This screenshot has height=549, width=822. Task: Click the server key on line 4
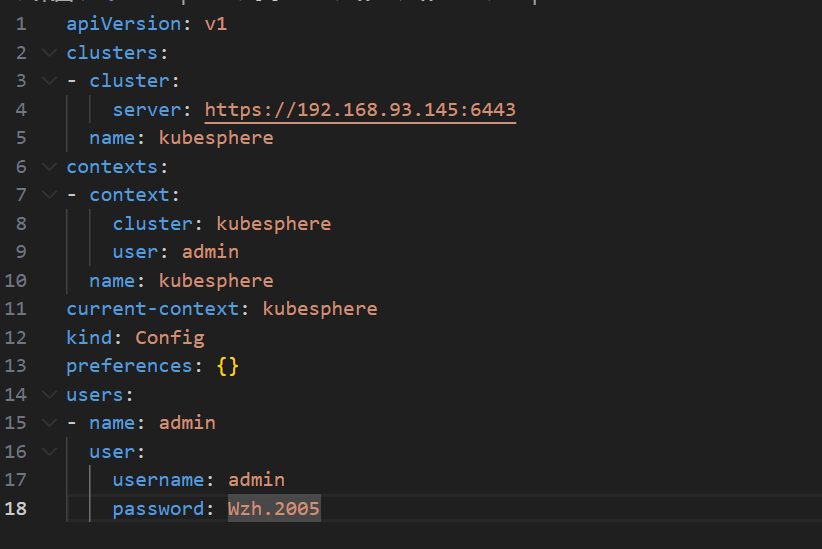[x=147, y=110]
